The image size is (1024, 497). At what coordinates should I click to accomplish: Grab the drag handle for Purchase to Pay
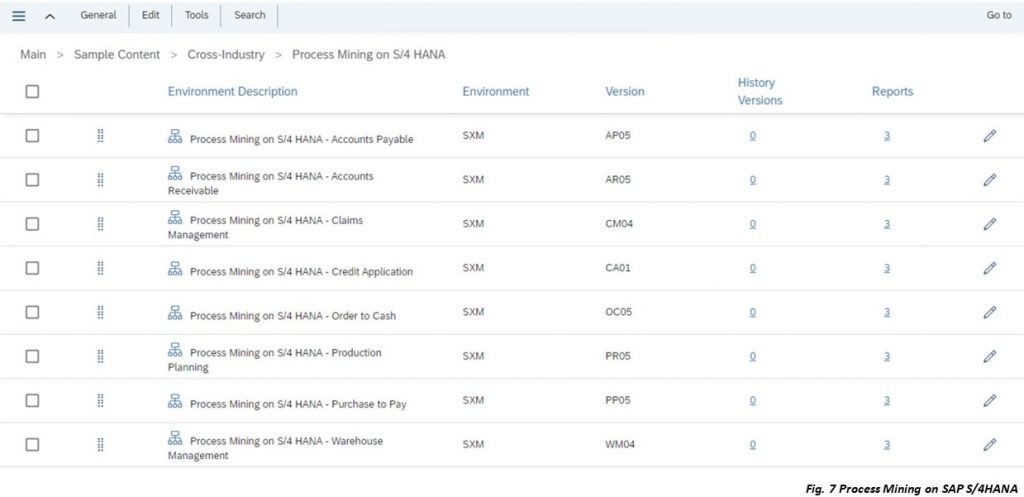pos(101,400)
